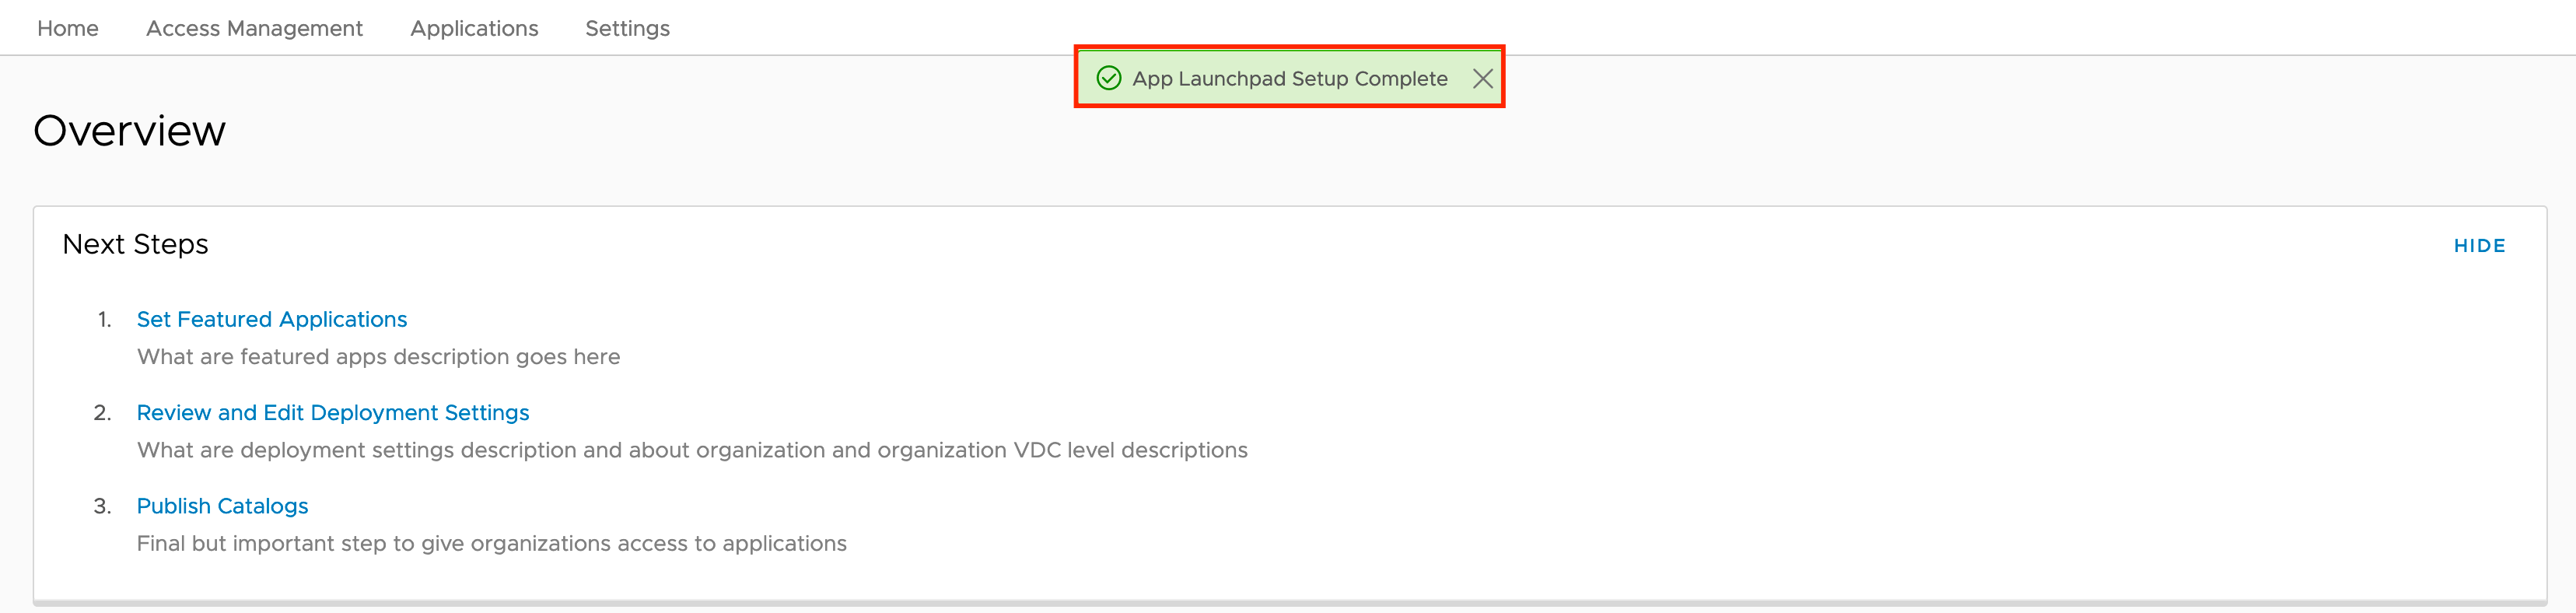Click step number 1 in the list
This screenshot has height=613, width=2576.
click(x=104, y=319)
